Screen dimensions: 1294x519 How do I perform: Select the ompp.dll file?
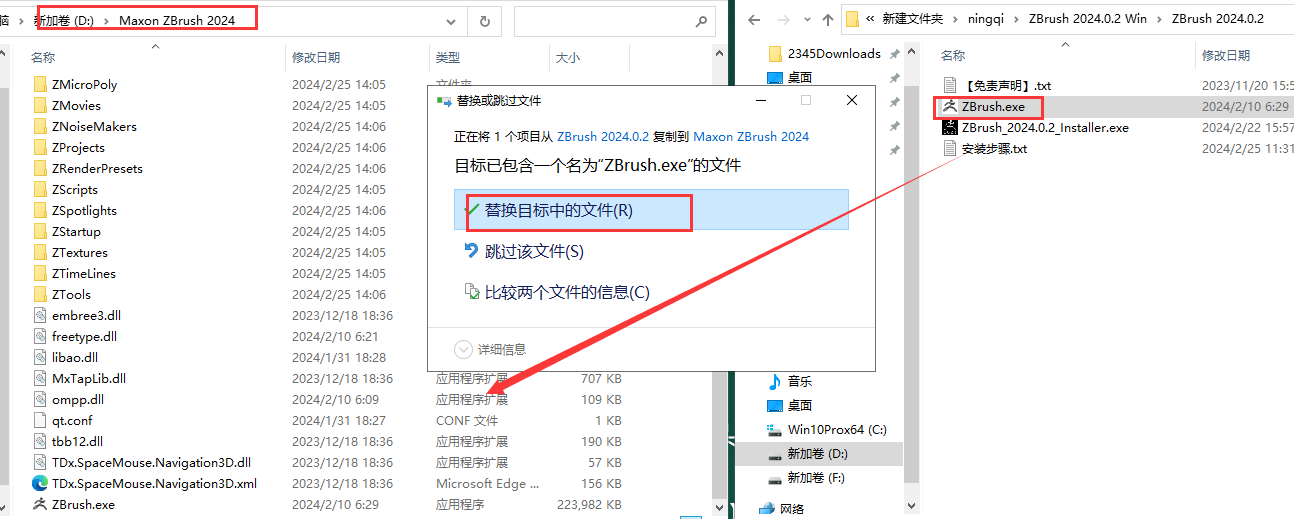78,399
